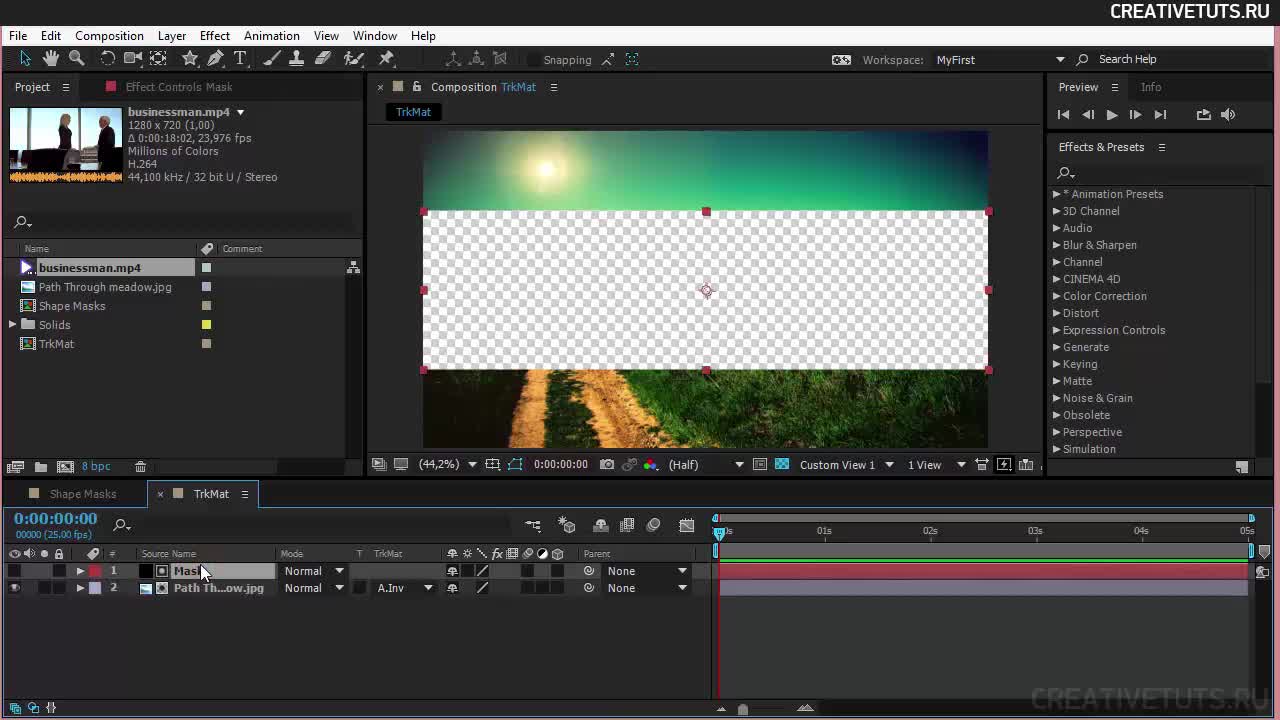Image resolution: width=1280 pixels, height=720 pixels.
Task: Select the Horizontal Type tool
Action: [240, 59]
